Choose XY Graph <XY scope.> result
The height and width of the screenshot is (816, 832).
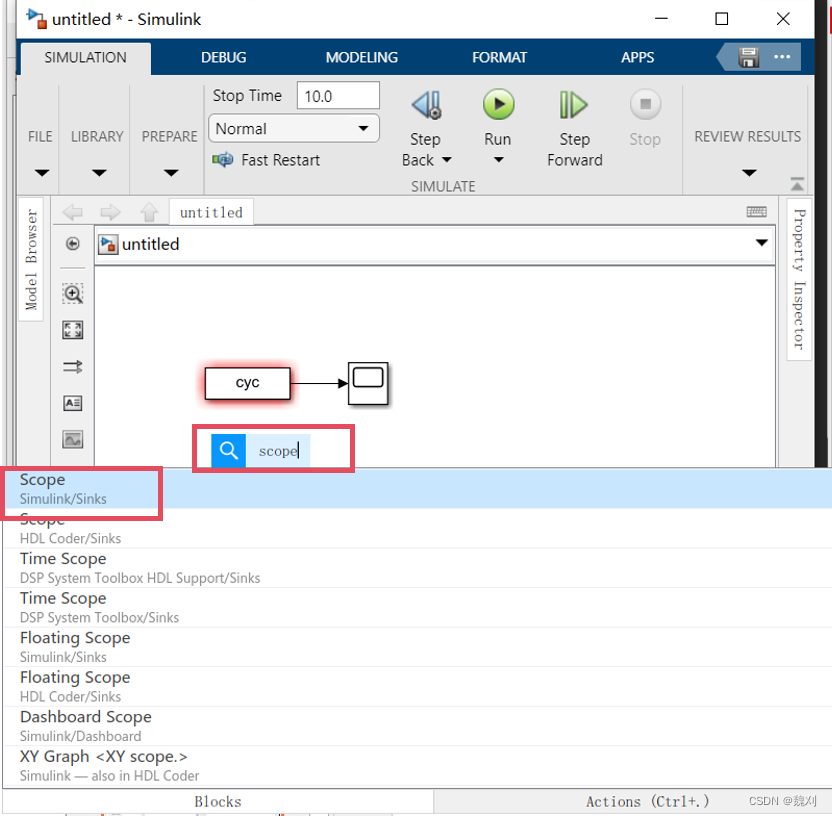tap(418, 766)
